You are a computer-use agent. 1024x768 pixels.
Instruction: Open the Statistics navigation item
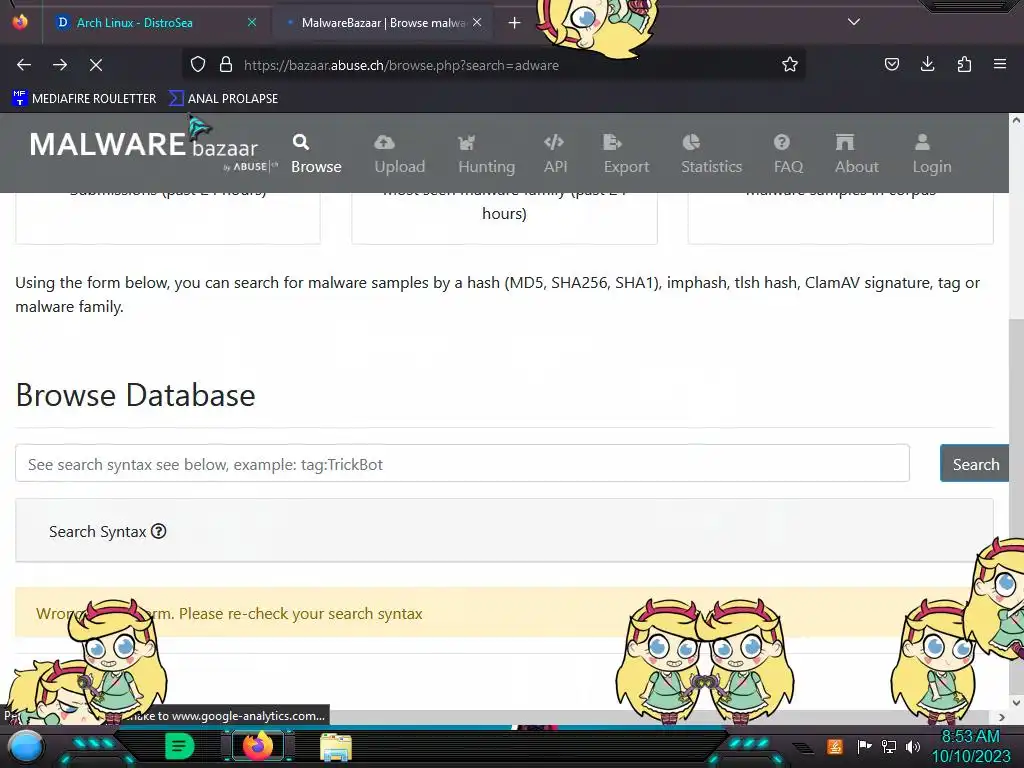pyautogui.click(x=711, y=154)
